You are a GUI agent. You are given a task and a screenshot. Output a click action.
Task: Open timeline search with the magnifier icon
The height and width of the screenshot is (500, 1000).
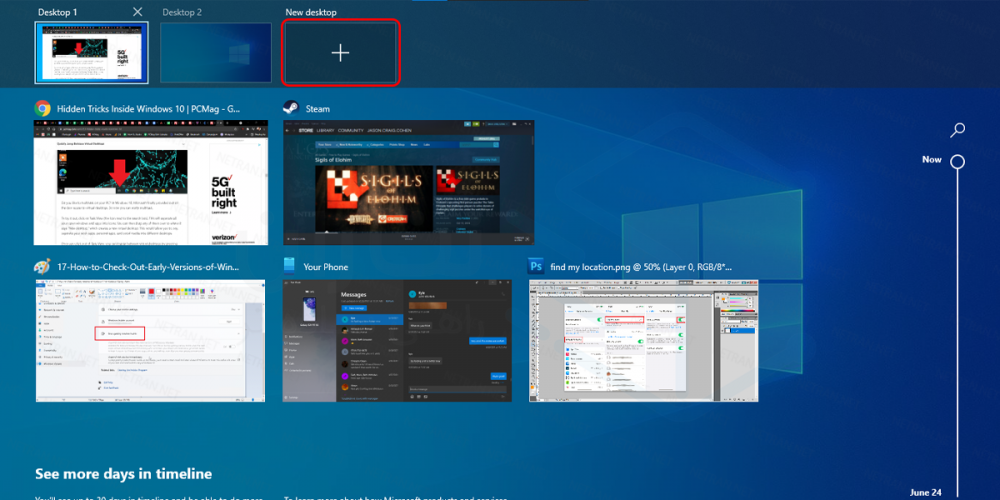(x=958, y=129)
